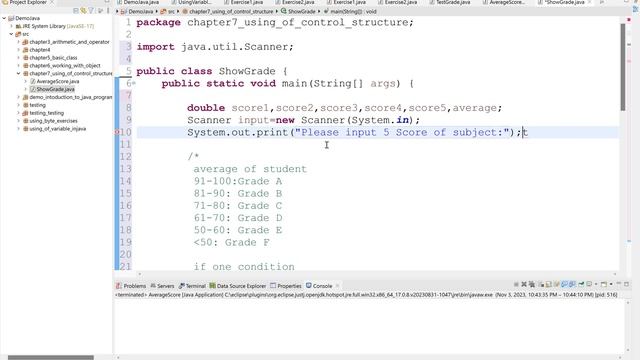640x360 pixels.
Task: Click Remove Launch icon in Console
Action: (x=524, y=284)
